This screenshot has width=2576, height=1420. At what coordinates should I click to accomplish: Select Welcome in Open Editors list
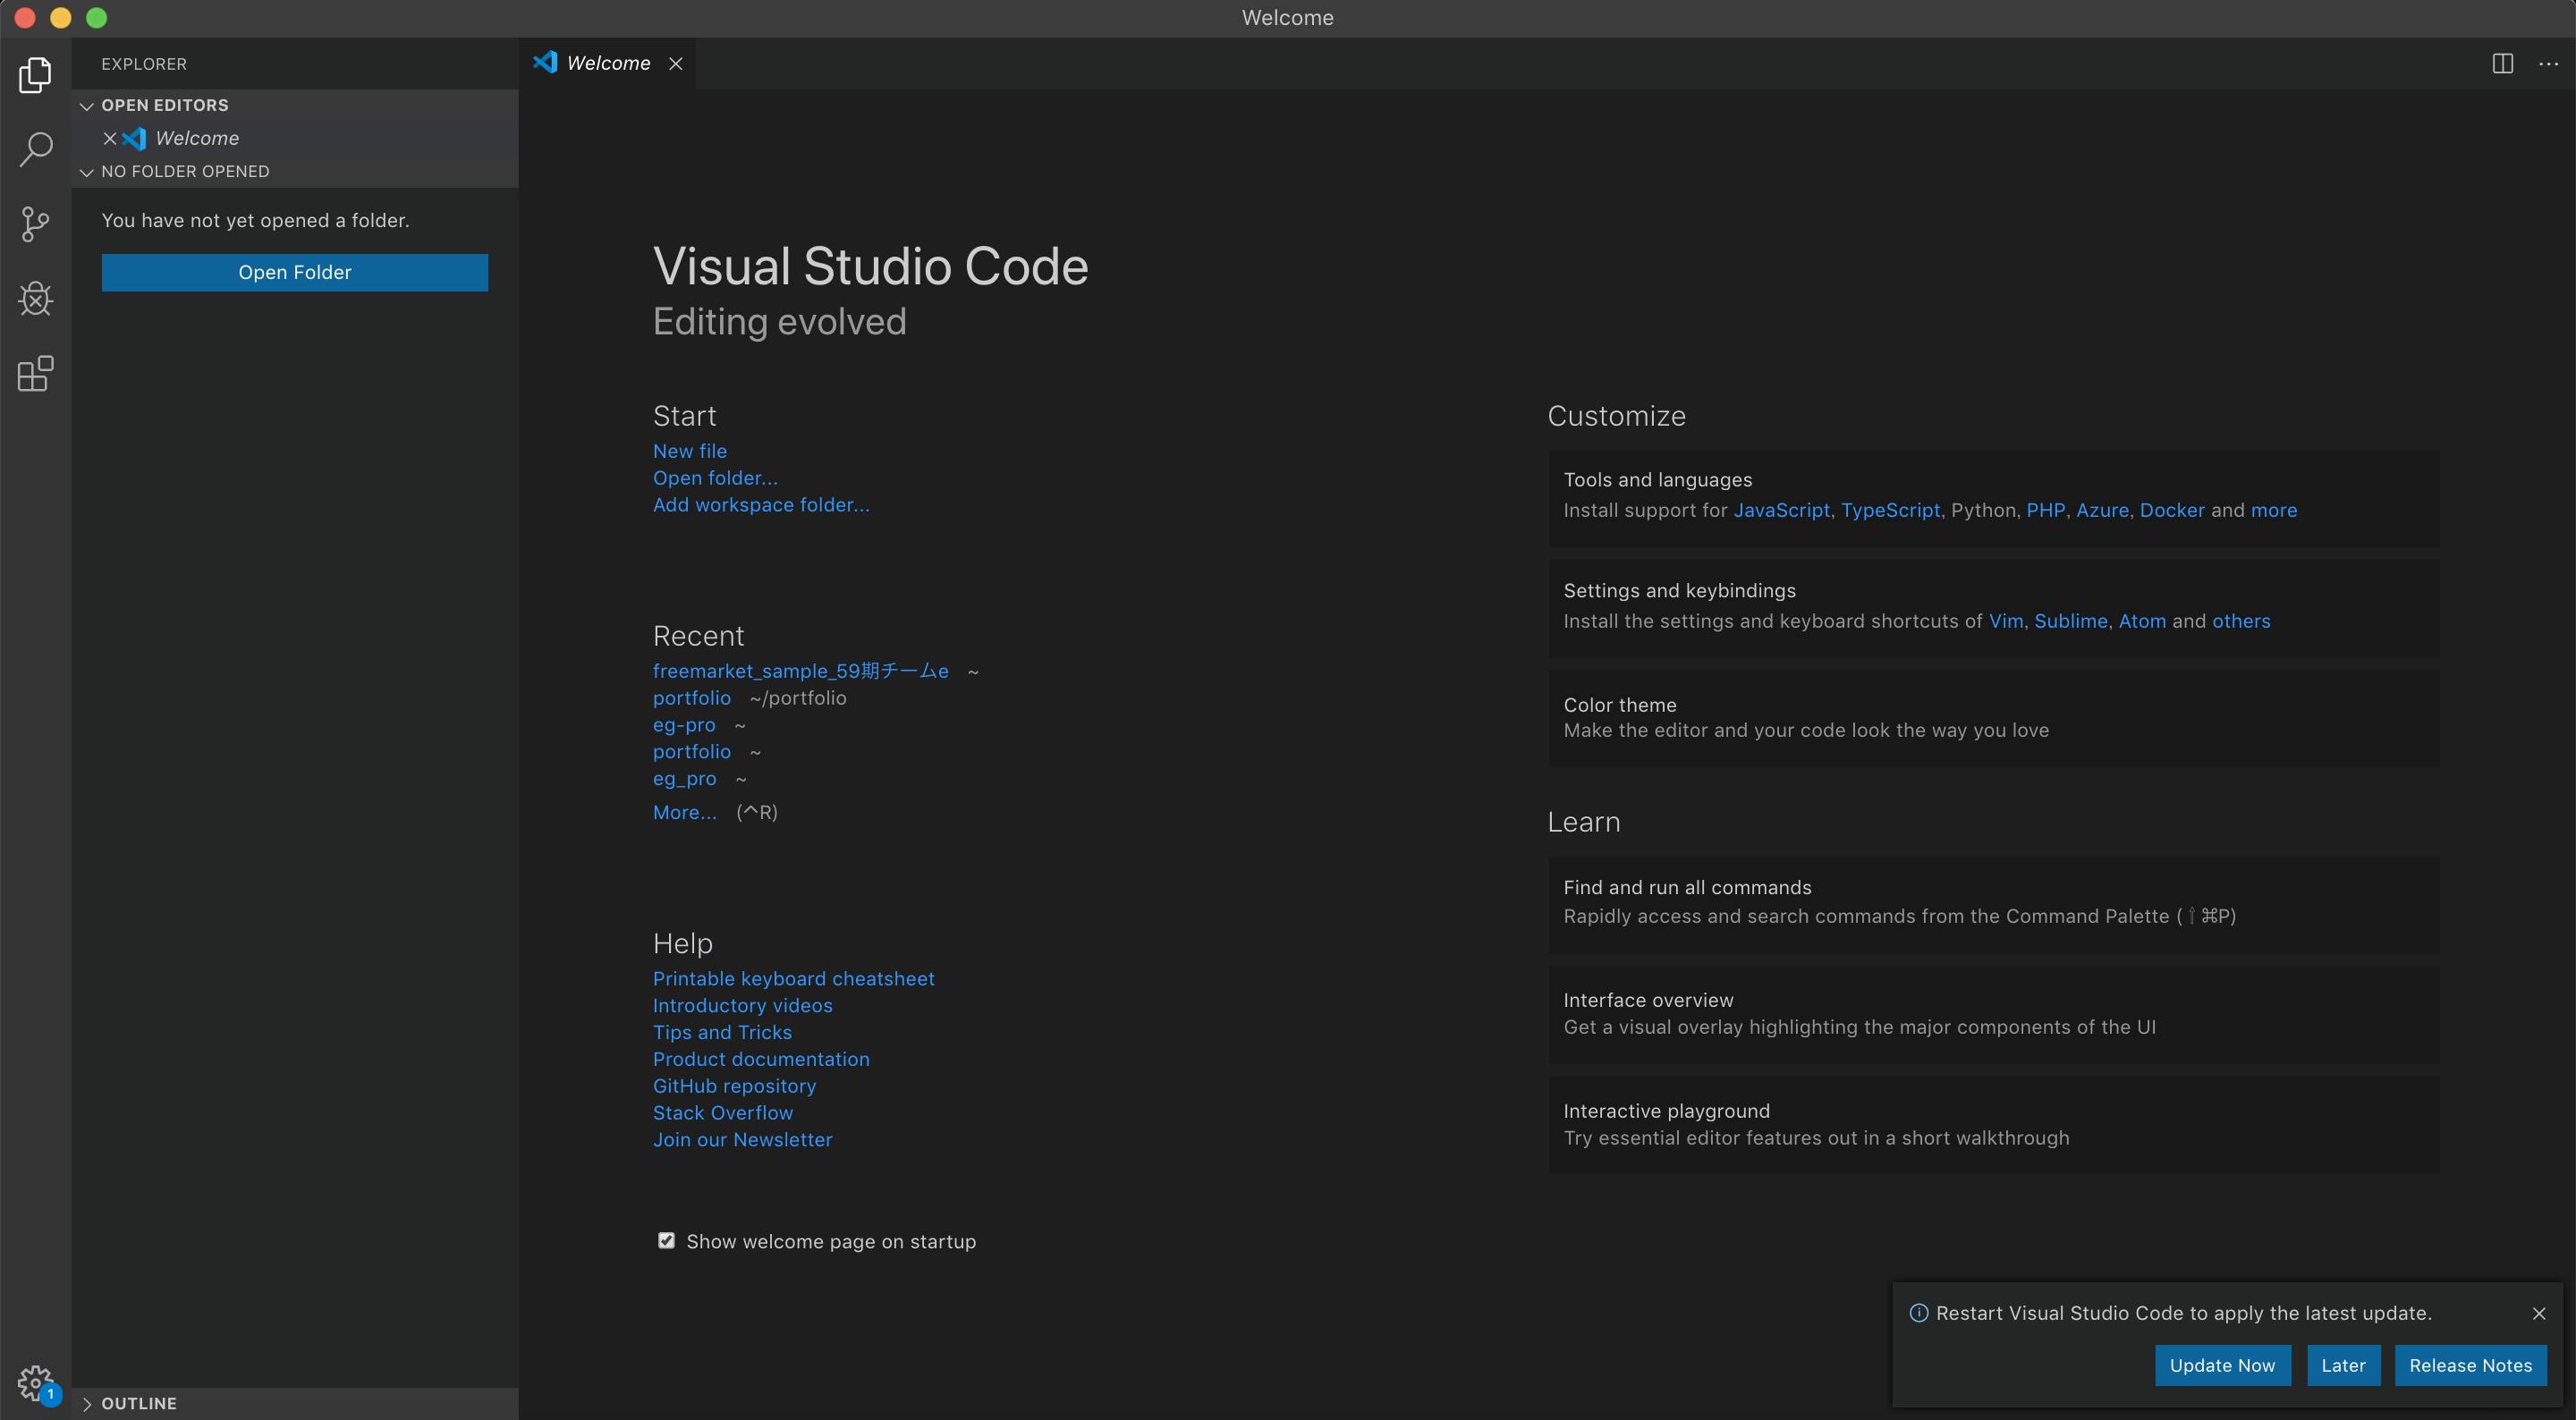pyautogui.click(x=197, y=138)
